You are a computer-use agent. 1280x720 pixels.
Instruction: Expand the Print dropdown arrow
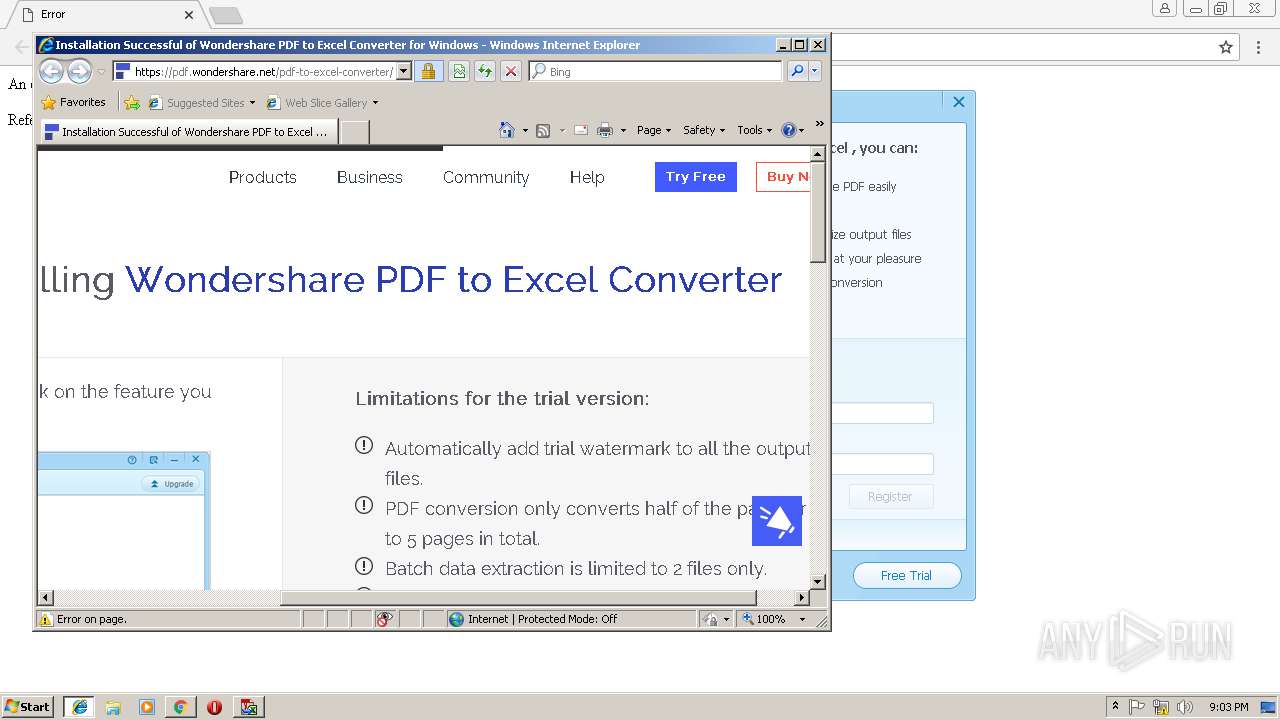[x=623, y=130]
